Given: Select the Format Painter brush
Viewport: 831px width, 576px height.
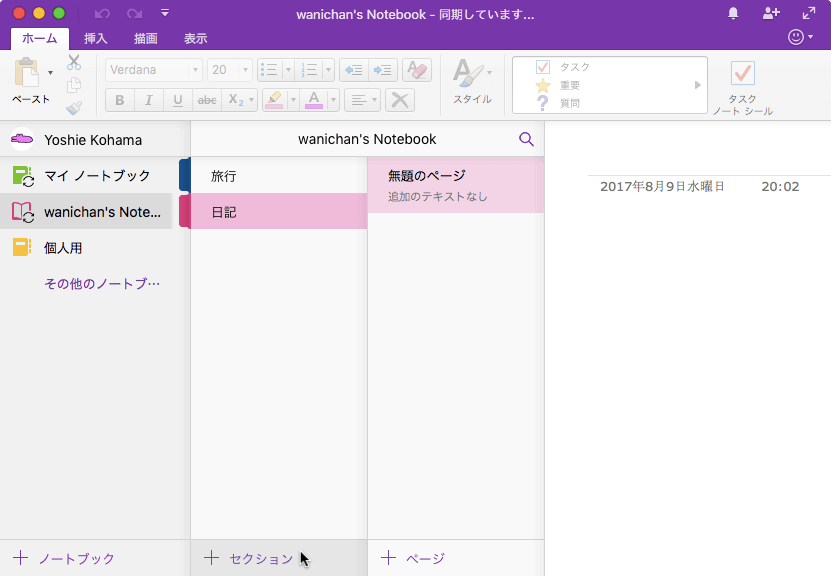Looking at the screenshot, I should coord(74,108).
